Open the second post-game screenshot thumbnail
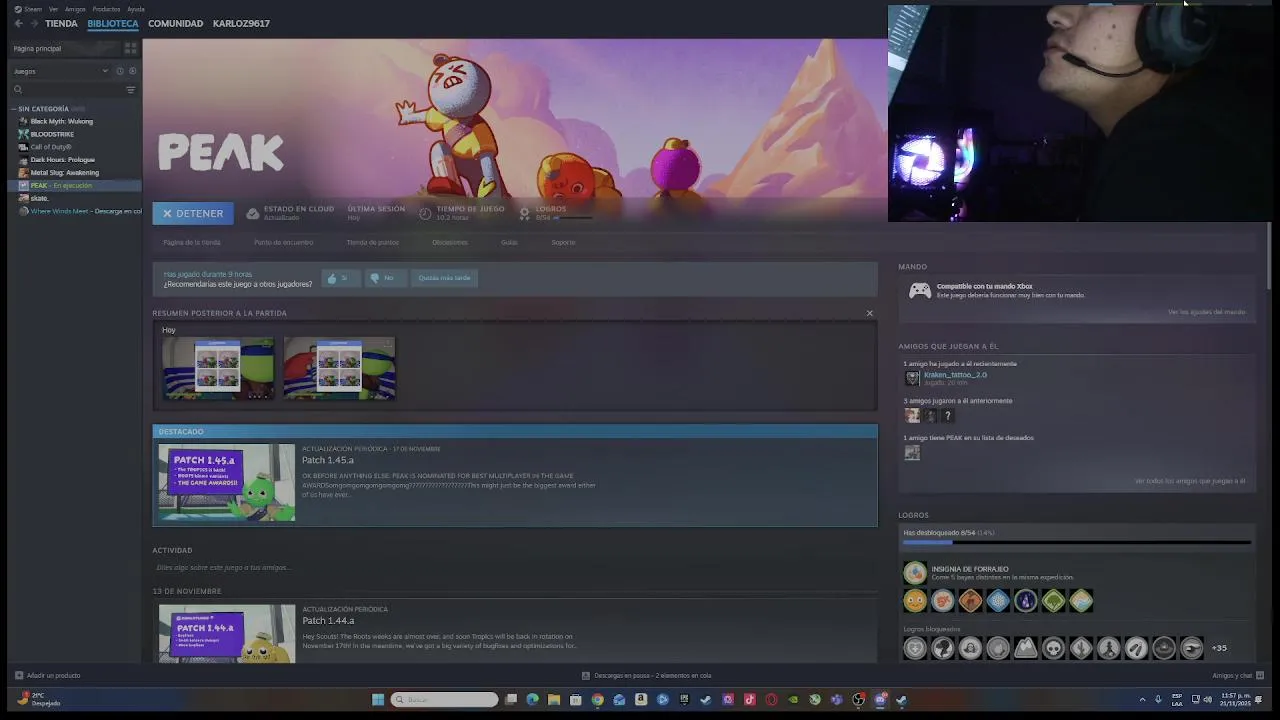 click(339, 369)
